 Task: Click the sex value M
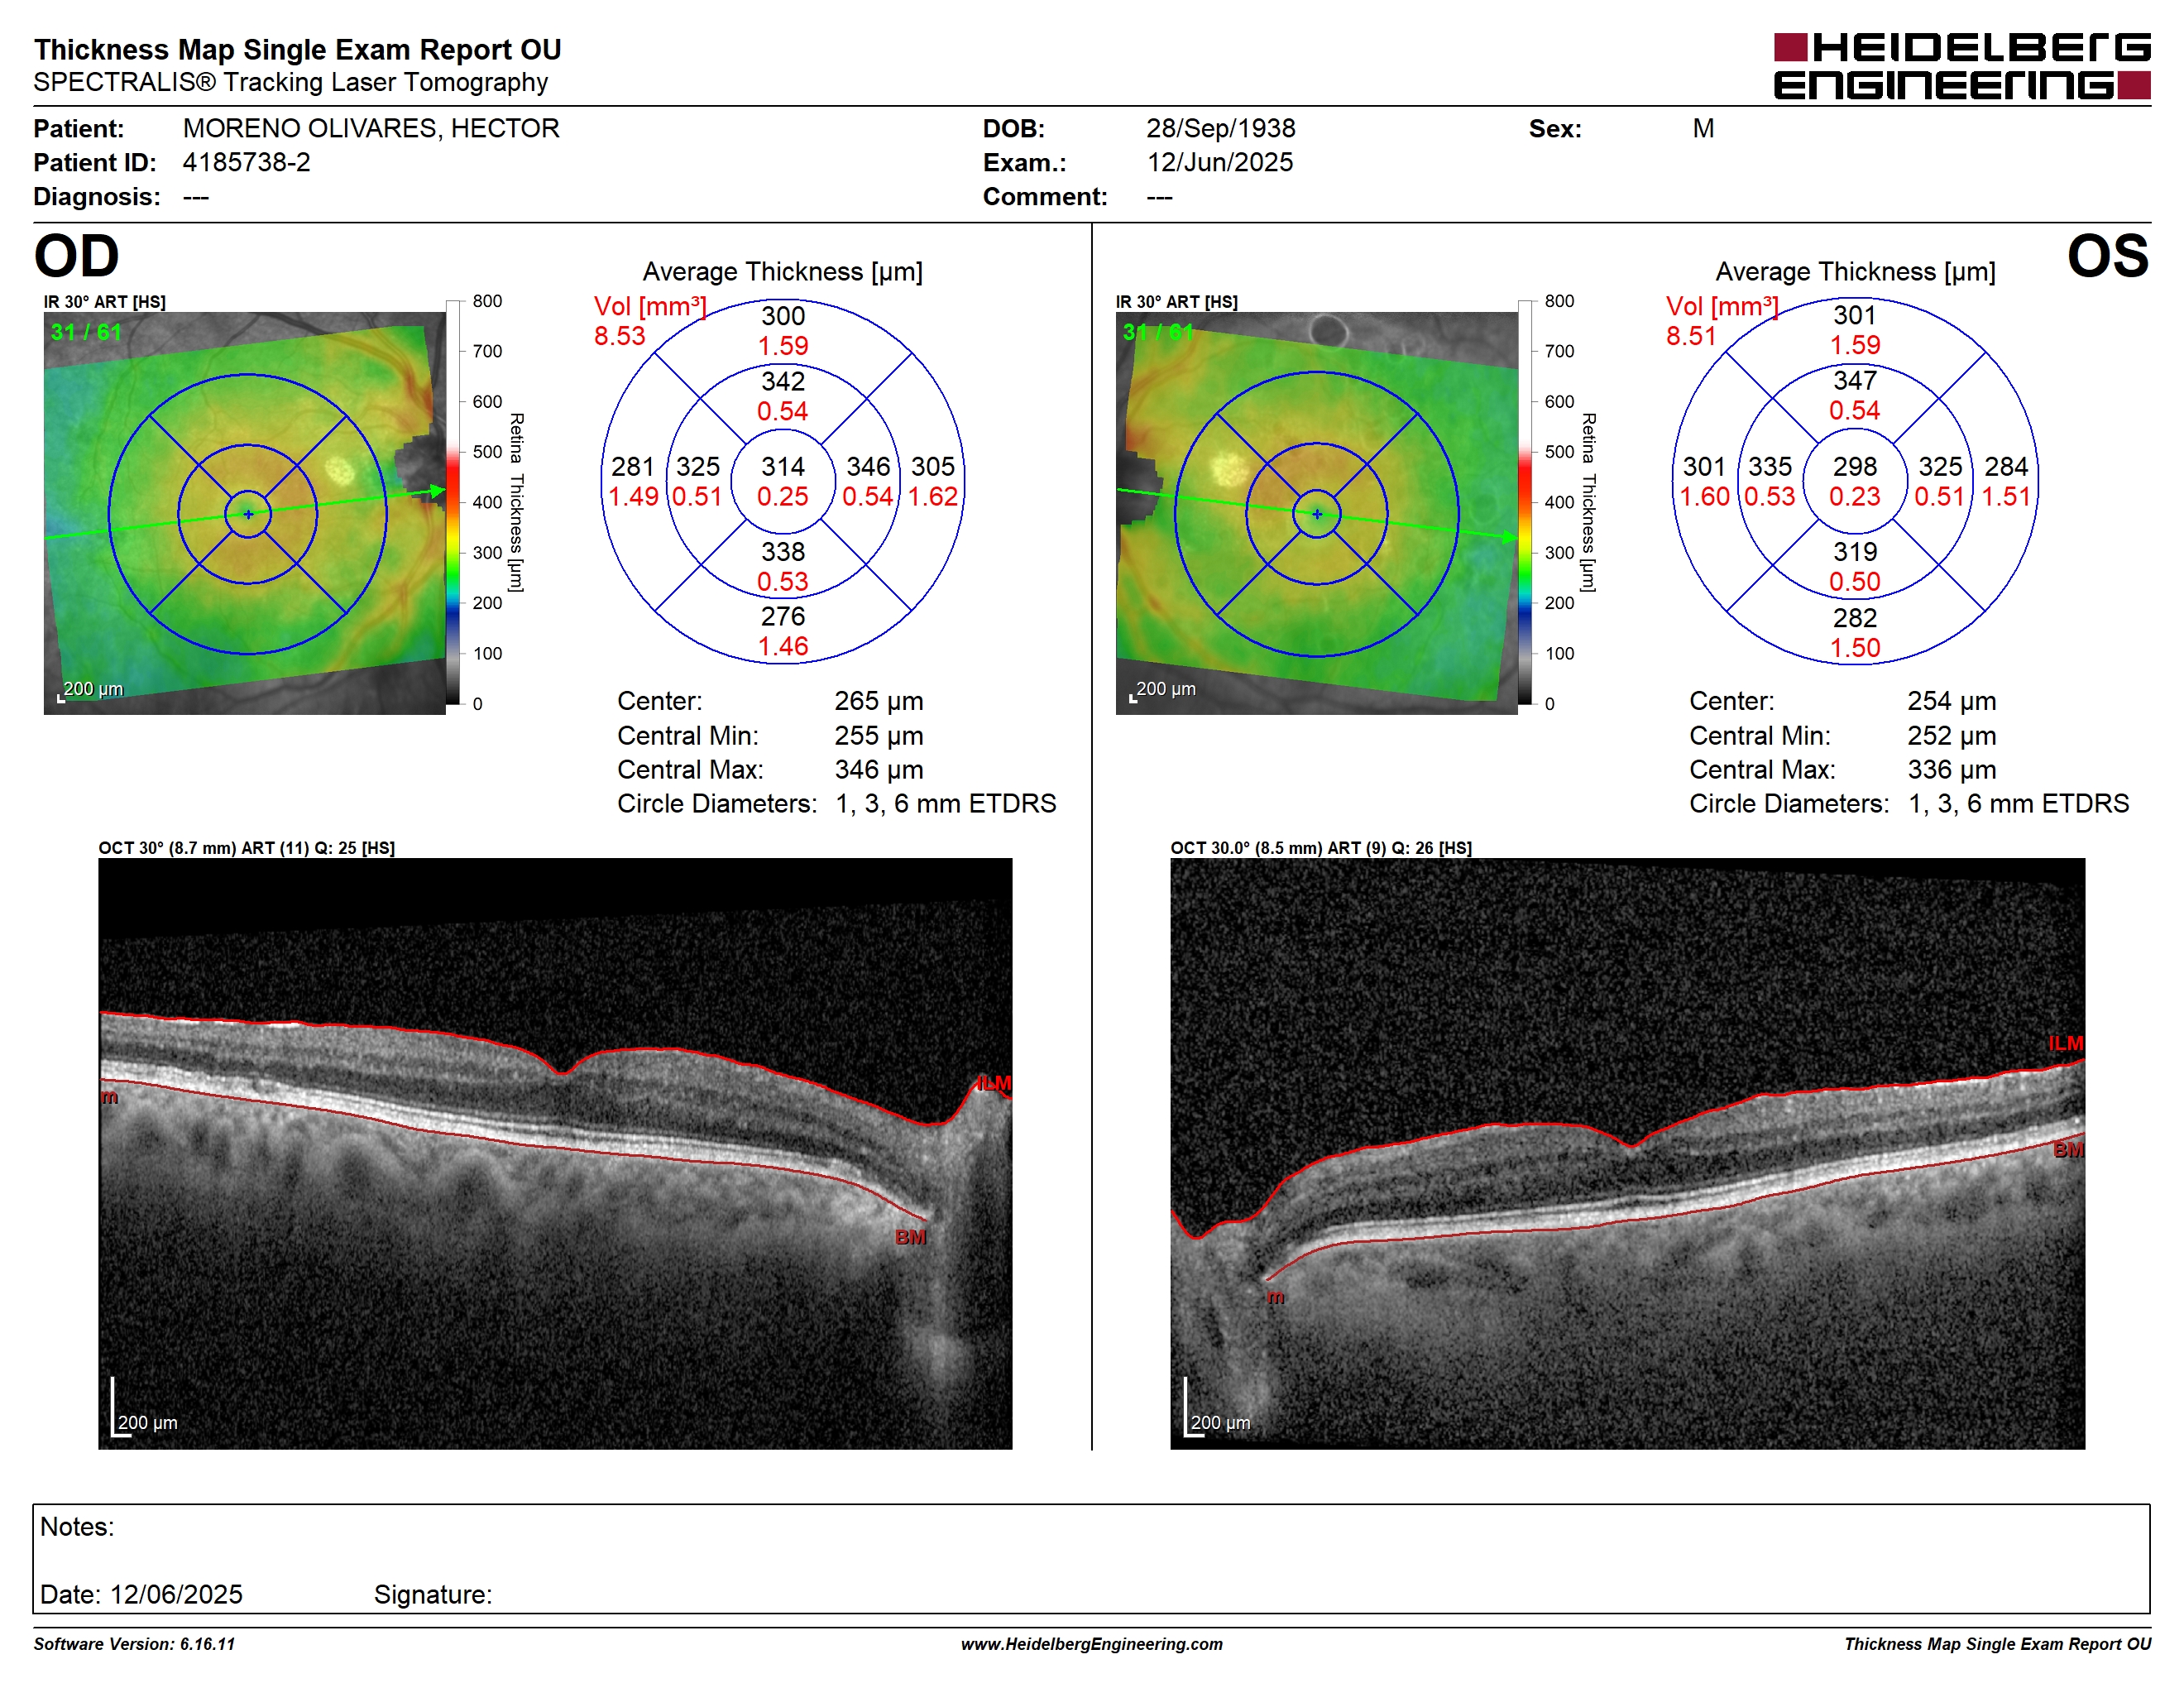pyautogui.click(x=1703, y=128)
